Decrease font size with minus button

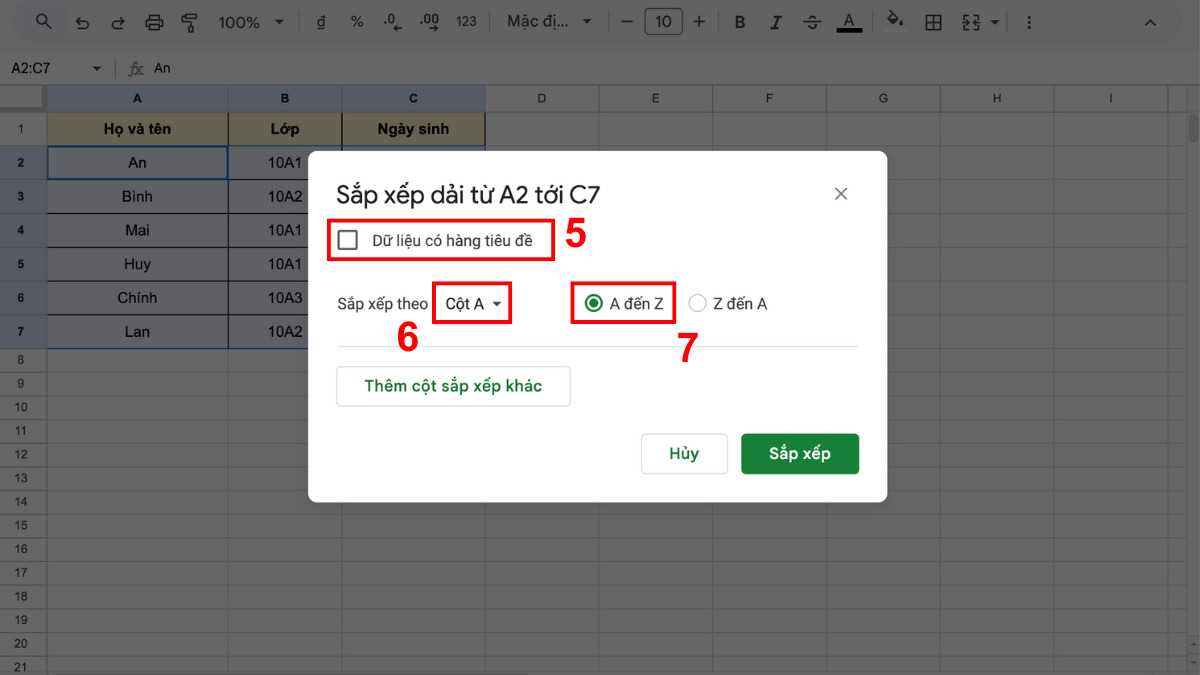click(x=626, y=22)
